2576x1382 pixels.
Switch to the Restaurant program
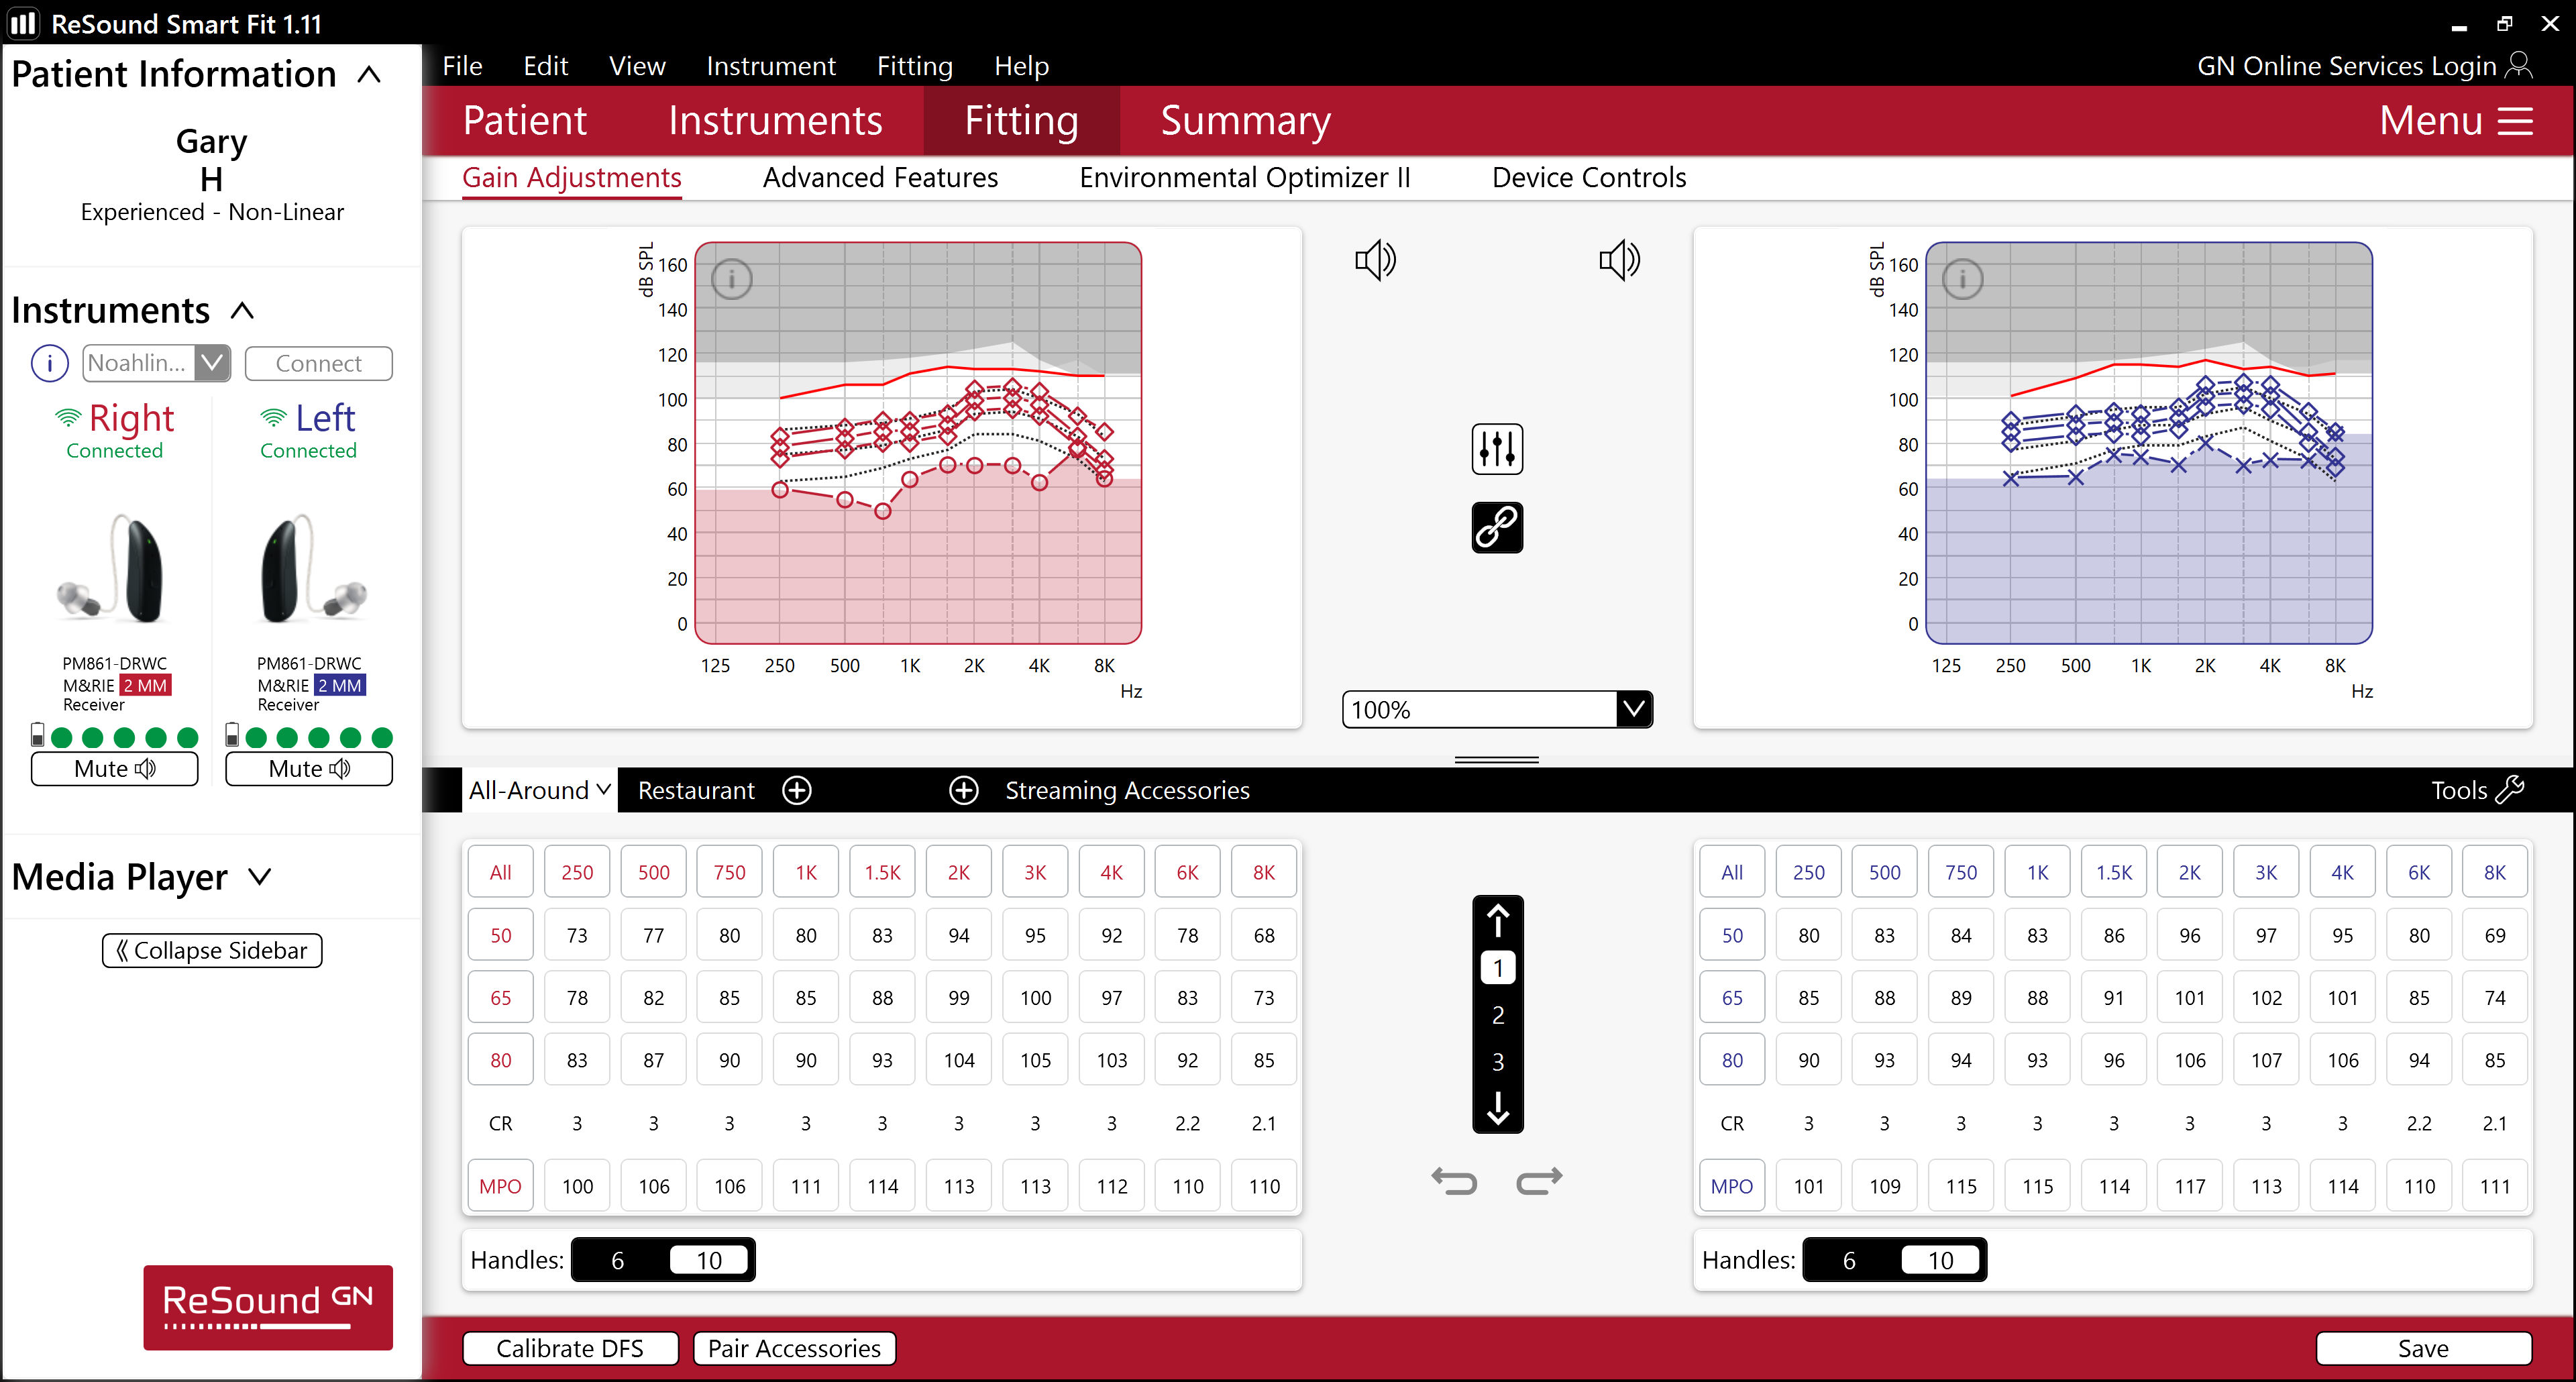click(x=696, y=790)
